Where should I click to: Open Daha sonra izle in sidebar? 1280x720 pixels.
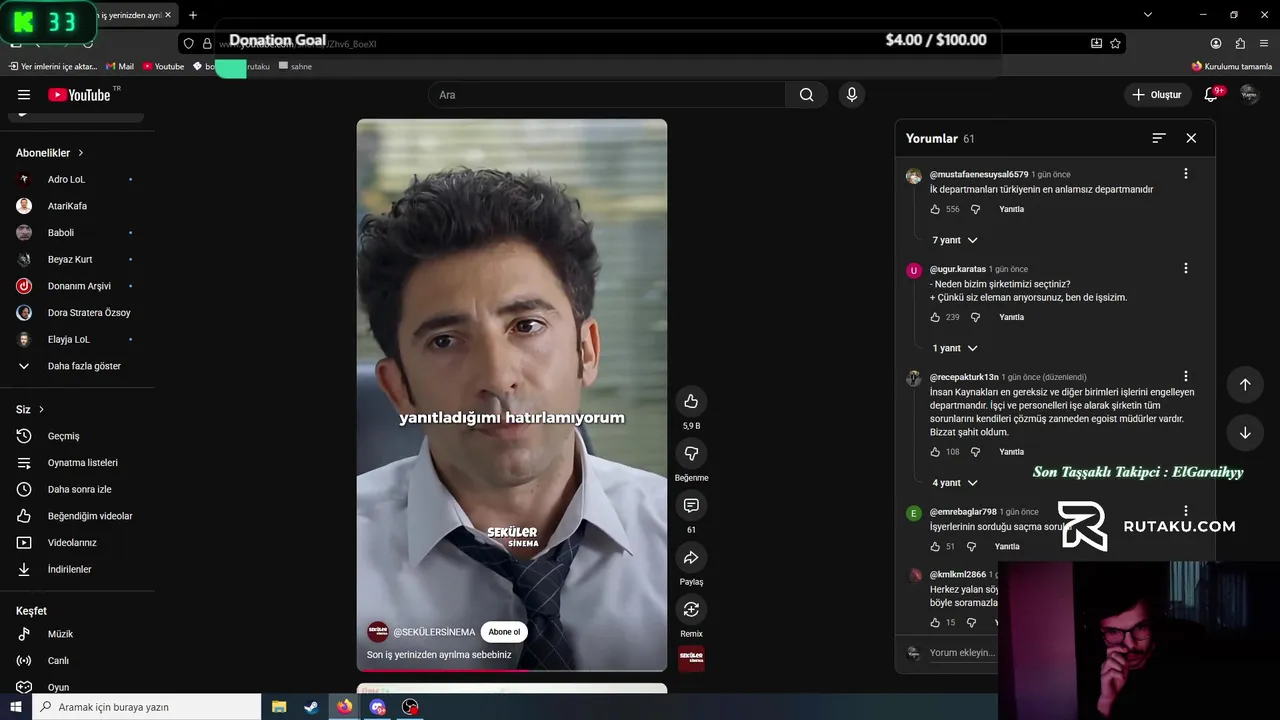[80, 489]
